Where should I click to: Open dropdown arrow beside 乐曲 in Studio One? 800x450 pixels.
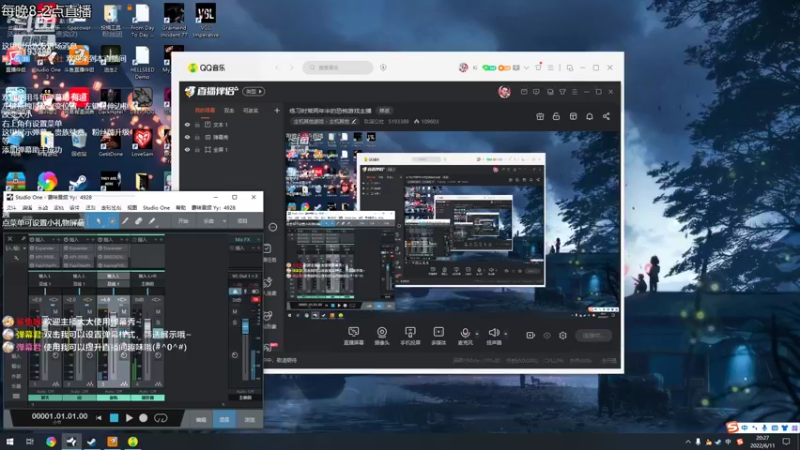[x=224, y=221]
